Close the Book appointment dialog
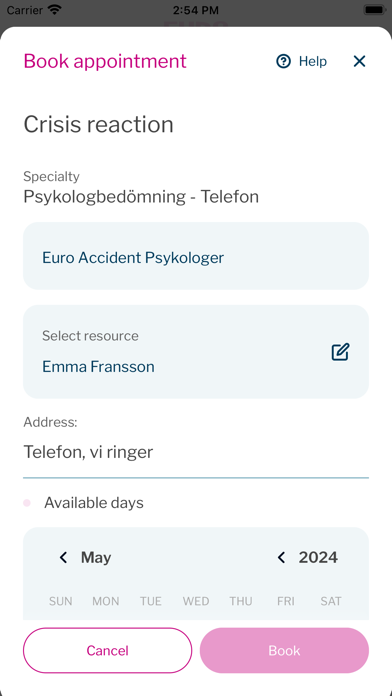The width and height of the screenshot is (392, 696). (x=359, y=61)
